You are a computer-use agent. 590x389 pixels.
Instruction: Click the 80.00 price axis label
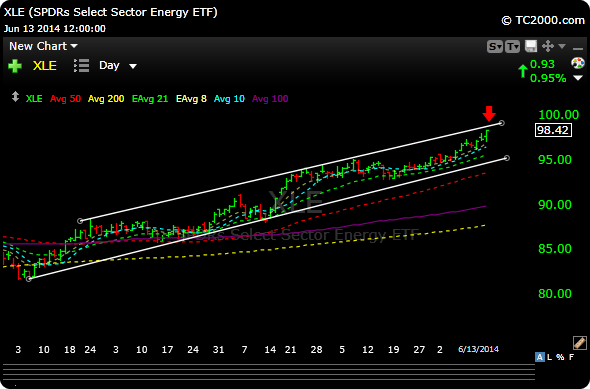coord(555,293)
